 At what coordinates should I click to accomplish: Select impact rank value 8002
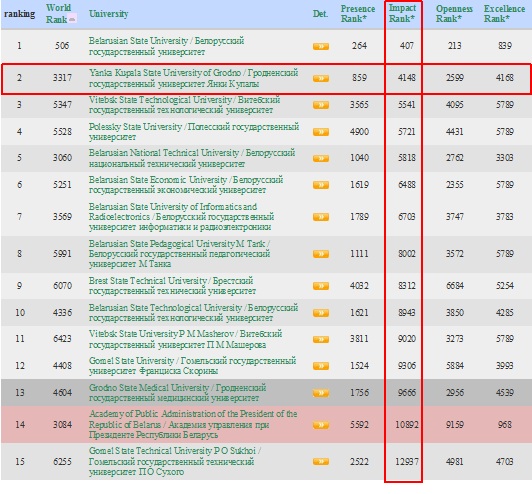(x=406, y=254)
